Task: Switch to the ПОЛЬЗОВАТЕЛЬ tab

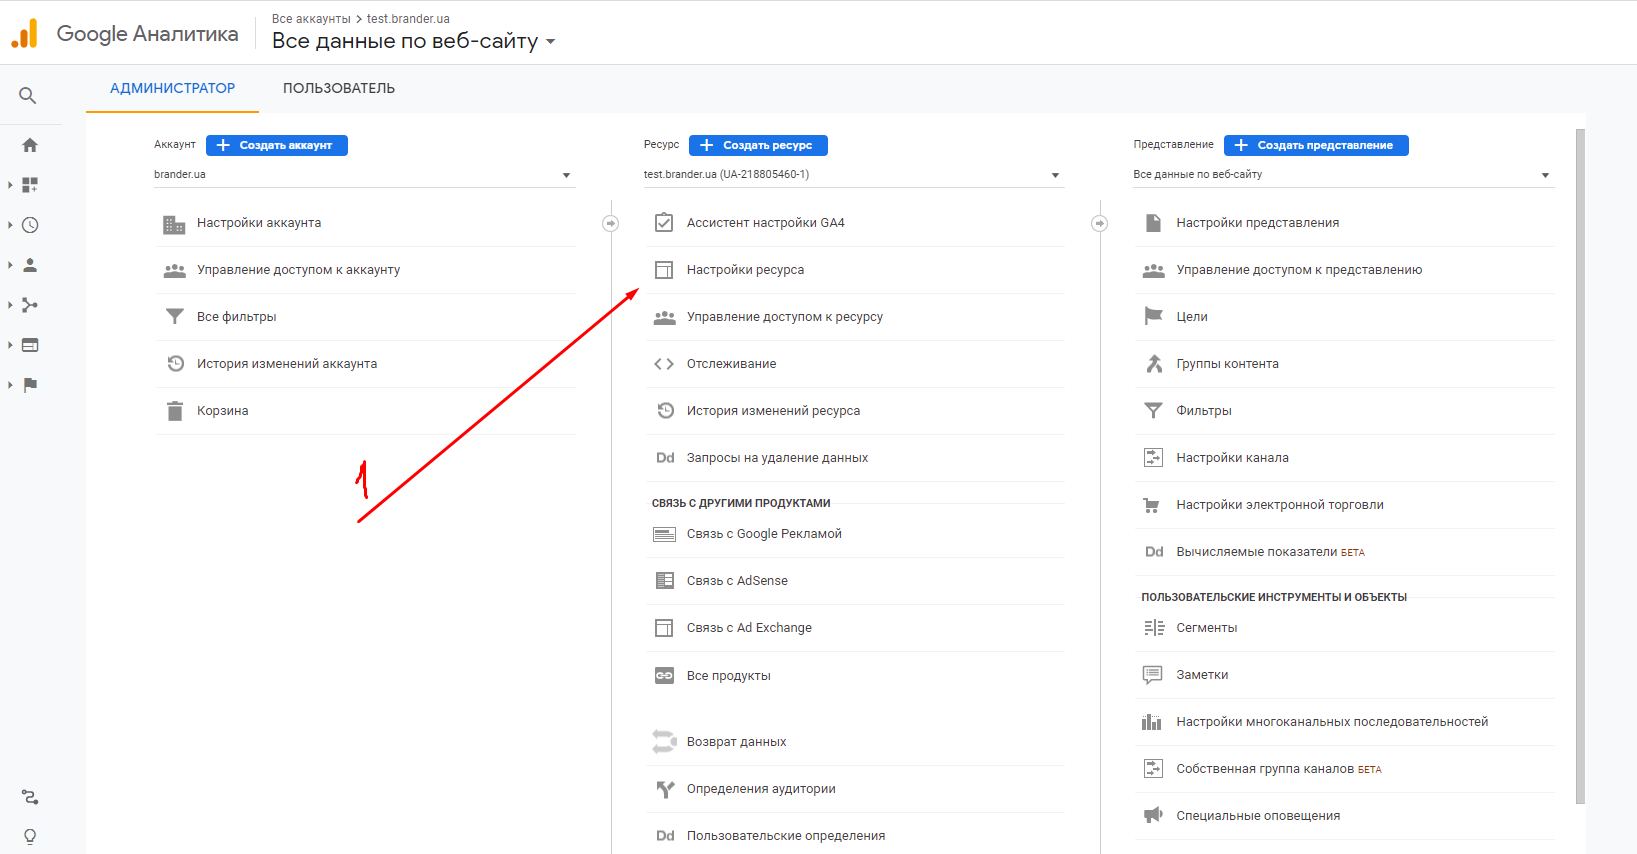Action: pos(338,88)
